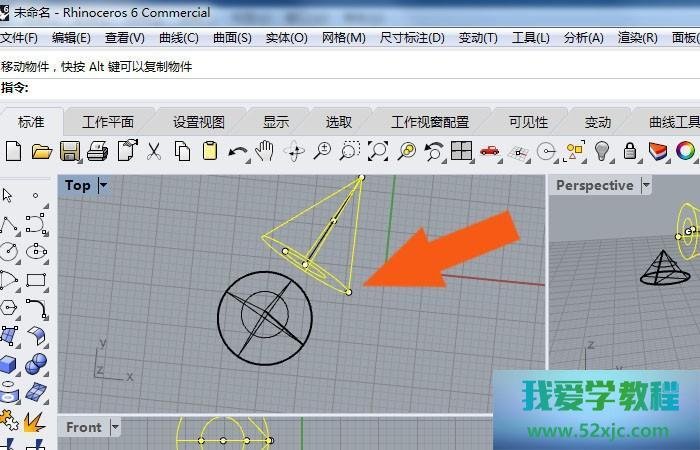Open the 曲线(C) menu
The image size is (700, 450).
tap(179, 38)
